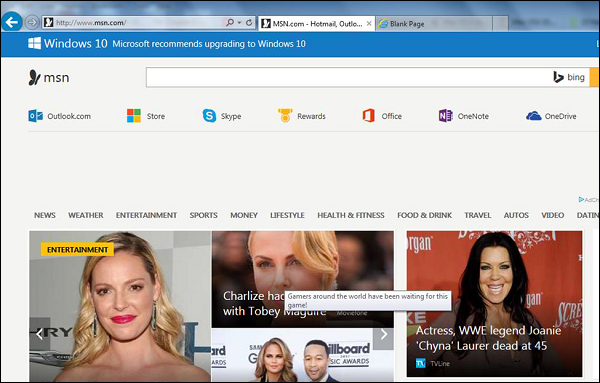Go back with the browser Back arrow
Image resolution: width=600 pixels, height=383 pixels.
click(12, 22)
